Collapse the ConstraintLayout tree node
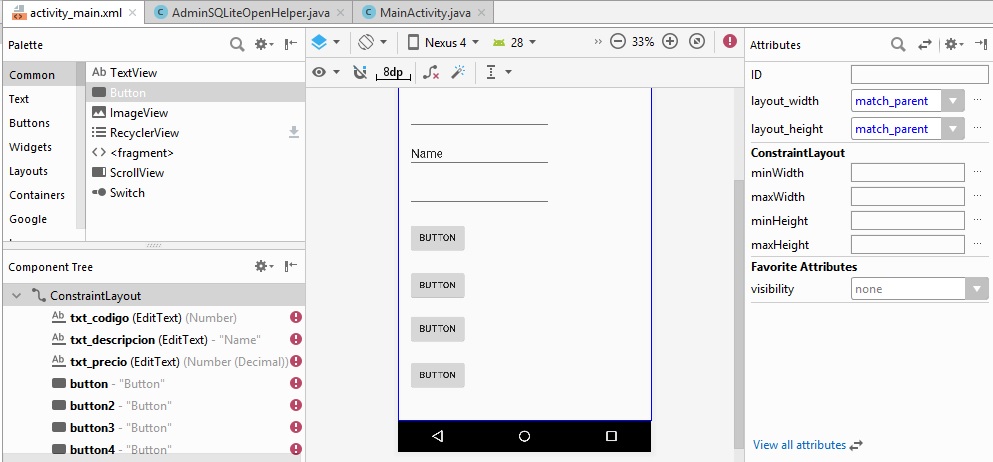 pyautogui.click(x=17, y=296)
